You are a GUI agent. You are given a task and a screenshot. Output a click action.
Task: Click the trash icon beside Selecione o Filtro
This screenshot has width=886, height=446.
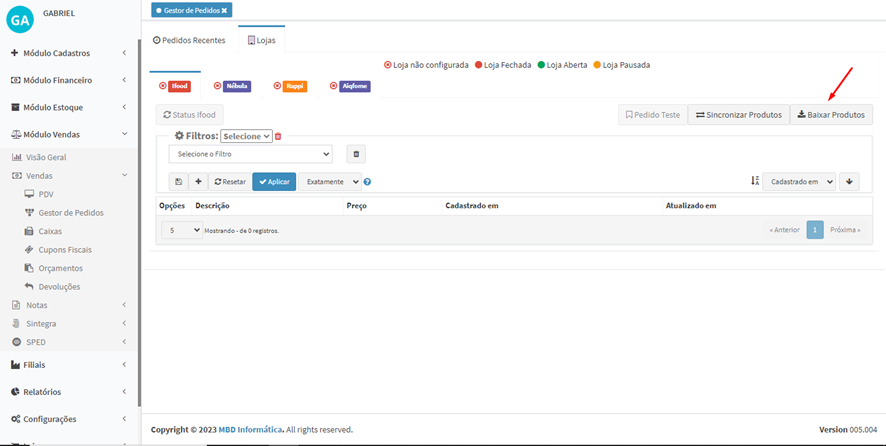pos(357,154)
